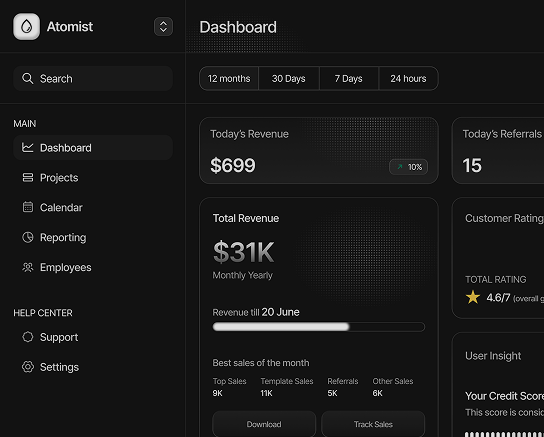Click the Atomist droplet logo icon

tap(26, 27)
